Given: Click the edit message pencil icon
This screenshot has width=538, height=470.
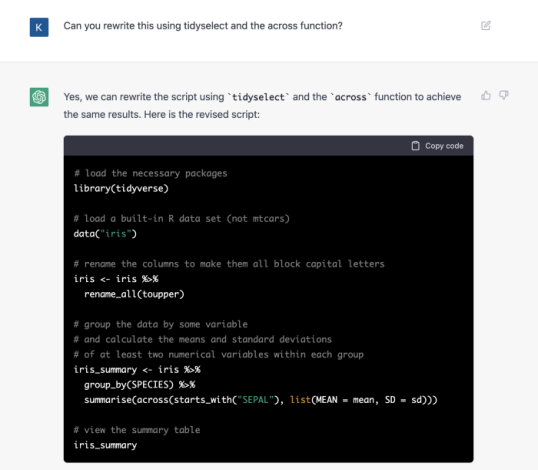Looking at the screenshot, I should tap(486, 26).
